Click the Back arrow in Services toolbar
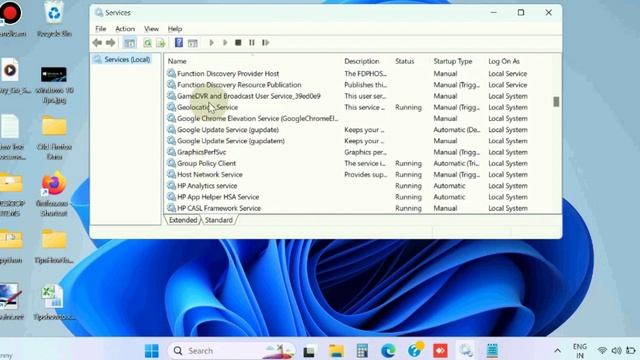Viewport: 640px width, 360px height. click(x=97, y=42)
